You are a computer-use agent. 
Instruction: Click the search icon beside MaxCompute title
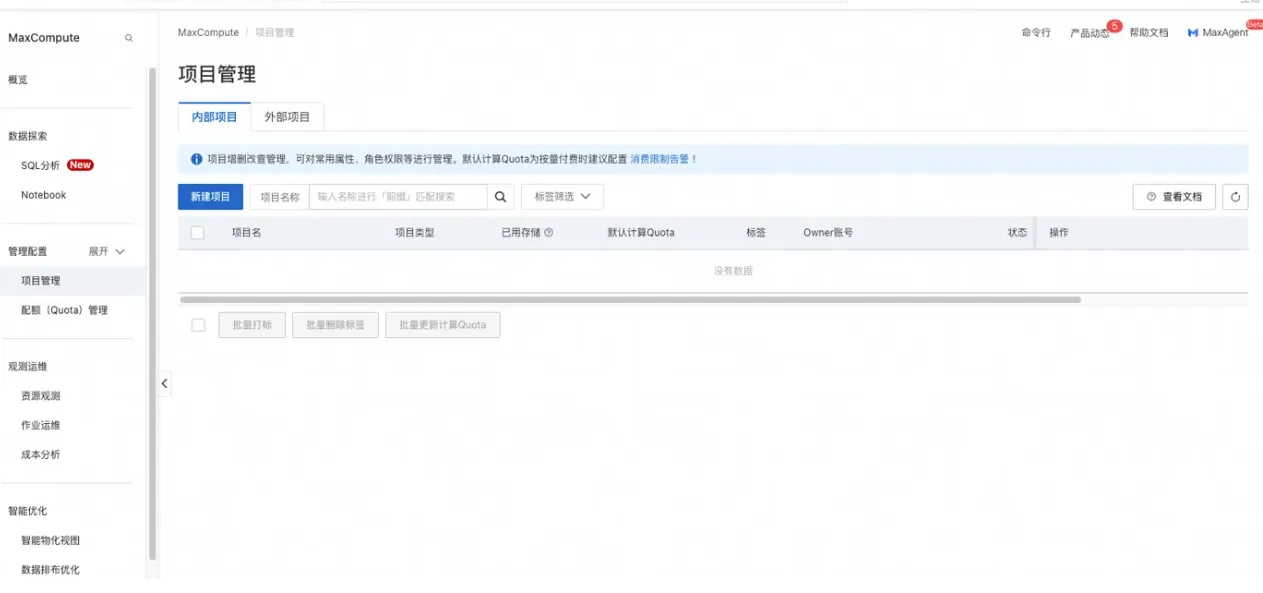[x=129, y=38]
